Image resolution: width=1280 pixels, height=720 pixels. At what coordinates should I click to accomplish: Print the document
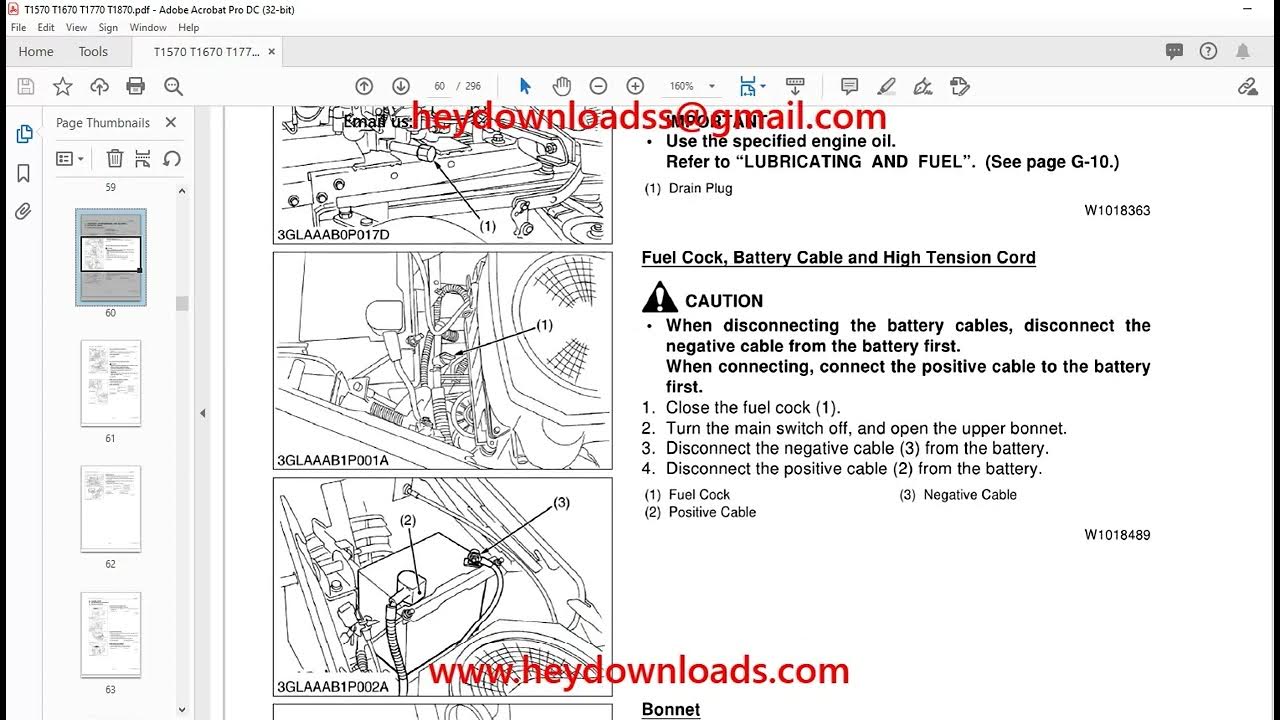click(136, 86)
